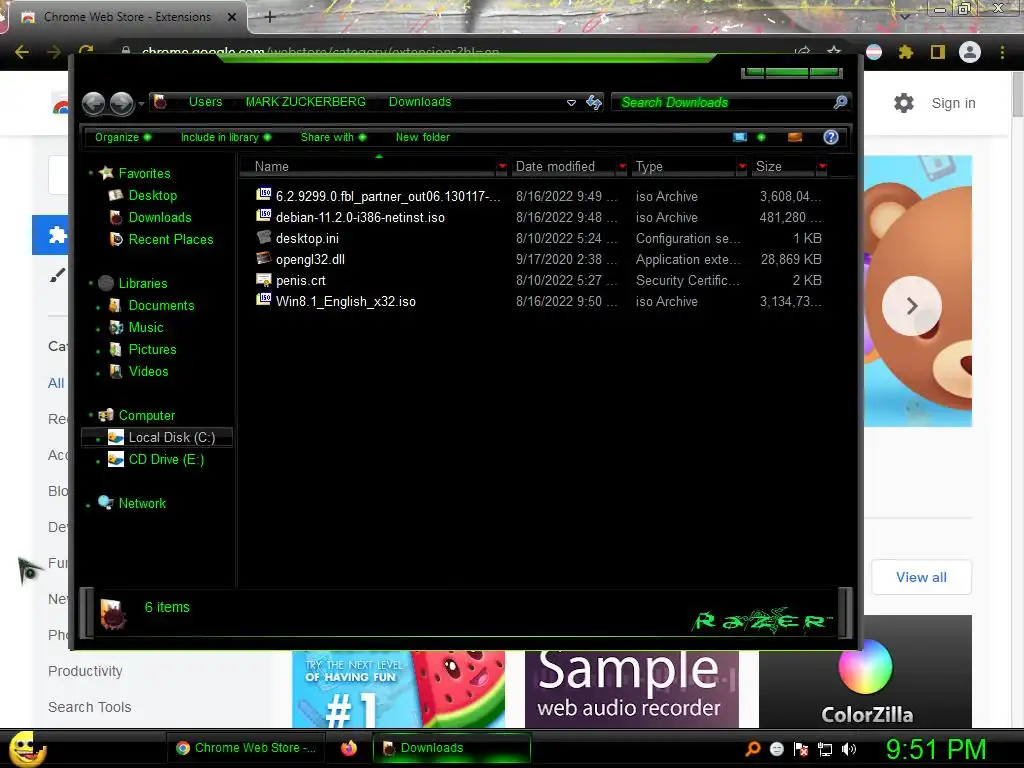Select Music library
Image resolution: width=1024 pixels, height=768 pixels.
146,327
